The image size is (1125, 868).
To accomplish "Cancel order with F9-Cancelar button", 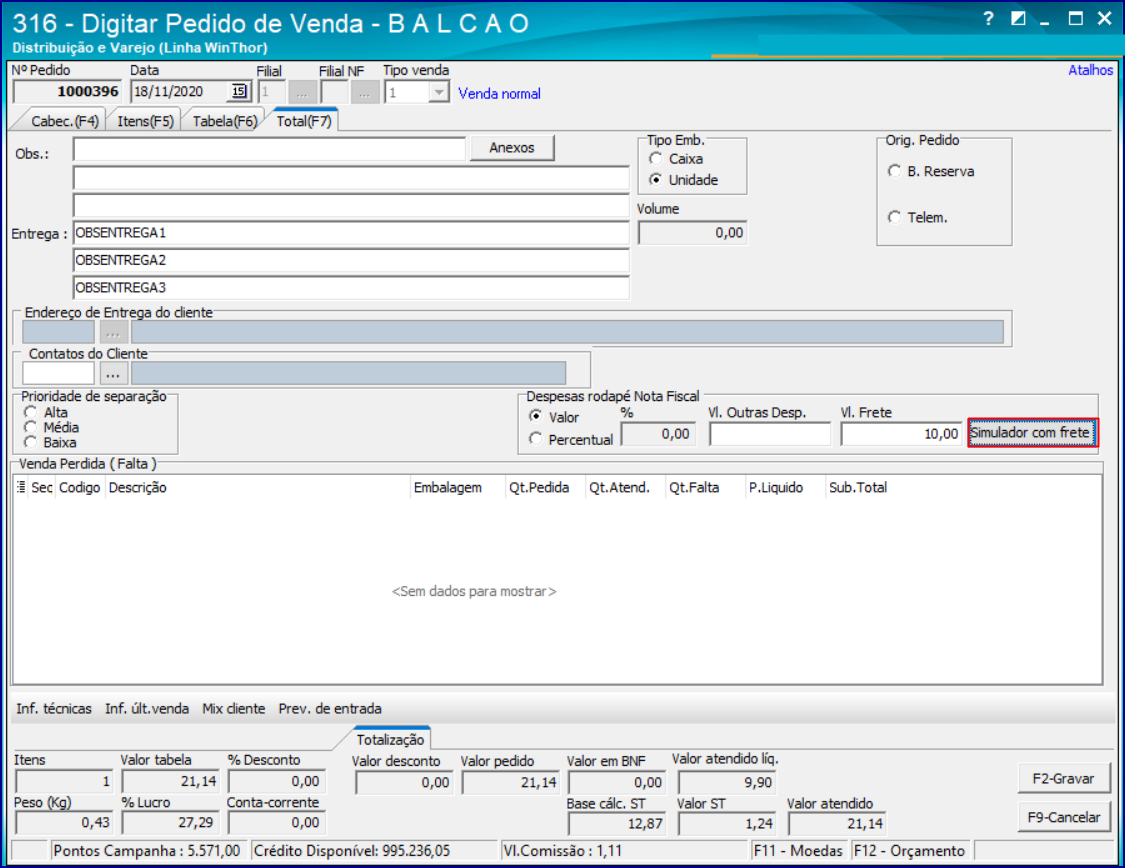I will click(x=1063, y=817).
